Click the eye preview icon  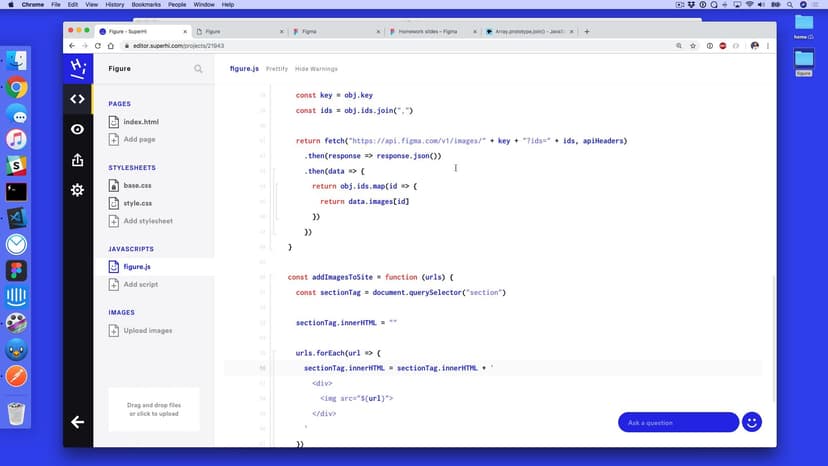pos(77,129)
